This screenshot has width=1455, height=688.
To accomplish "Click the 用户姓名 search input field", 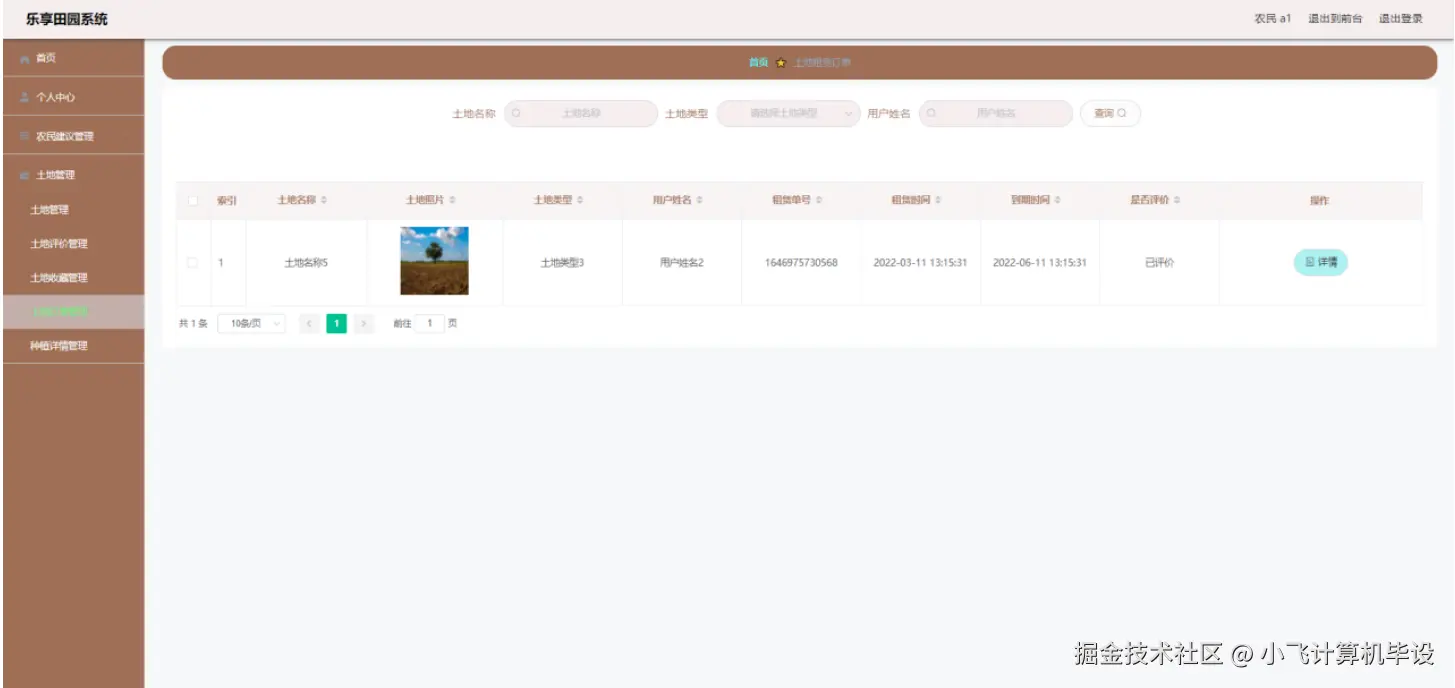I will click(996, 113).
